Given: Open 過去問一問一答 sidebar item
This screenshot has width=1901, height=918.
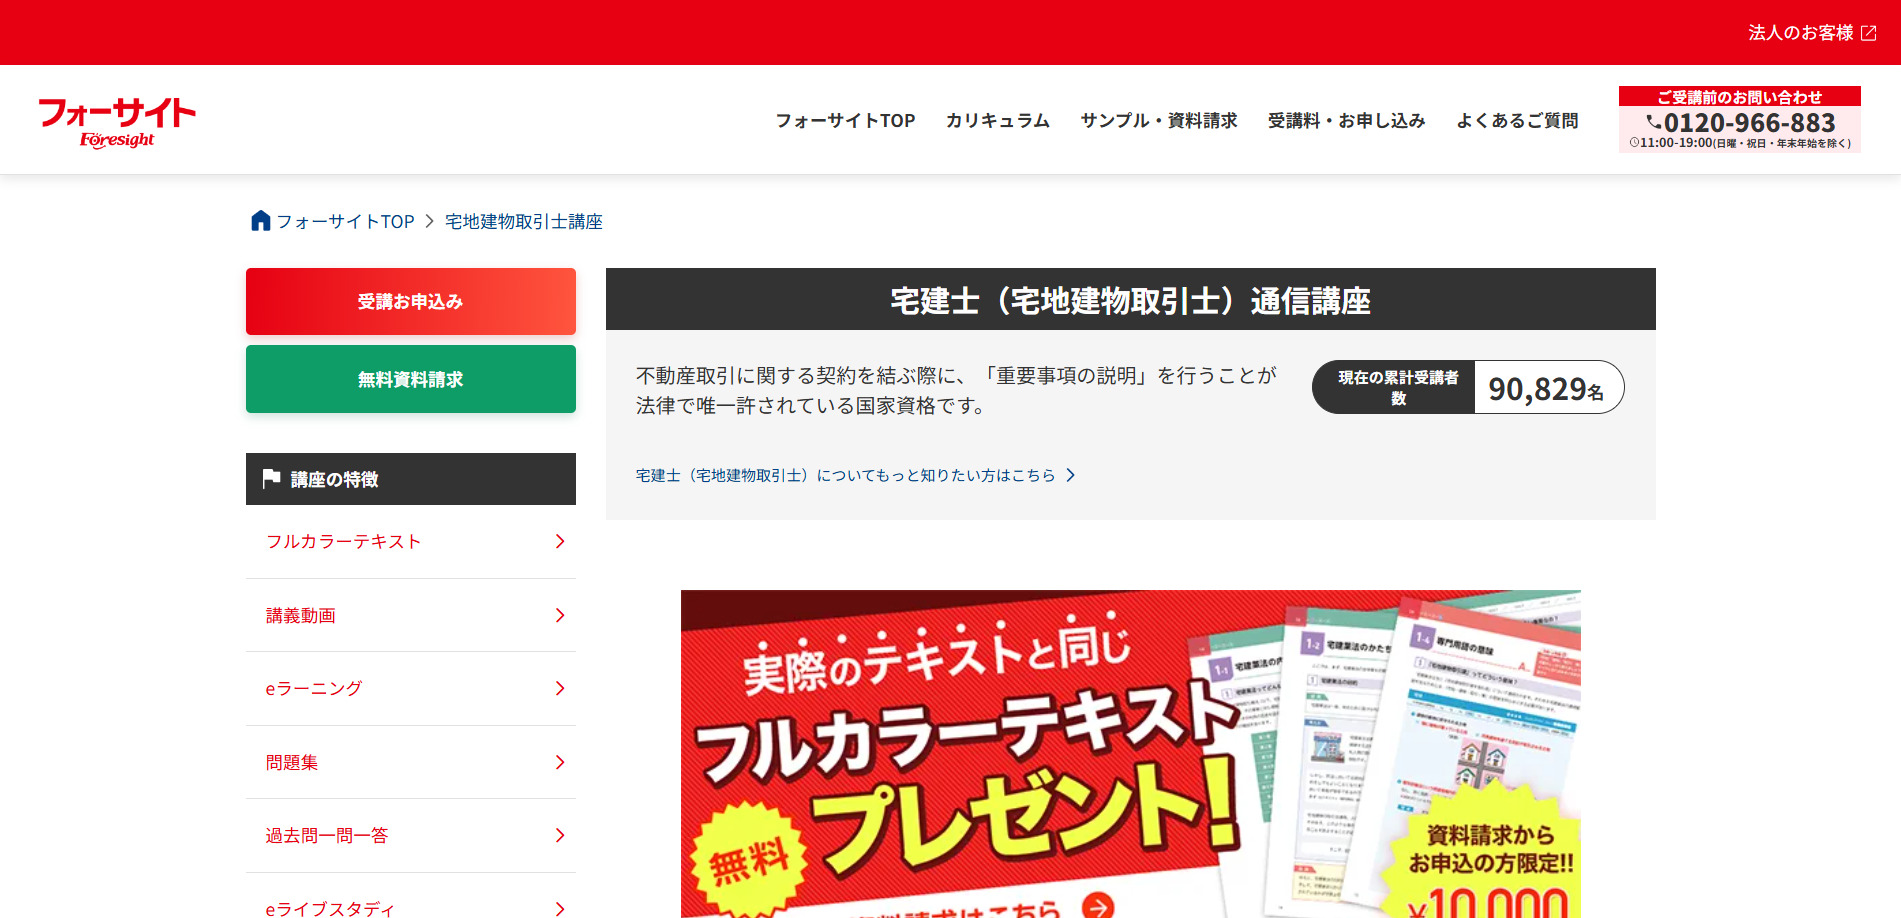Looking at the screenshot, I should point(411,835).
